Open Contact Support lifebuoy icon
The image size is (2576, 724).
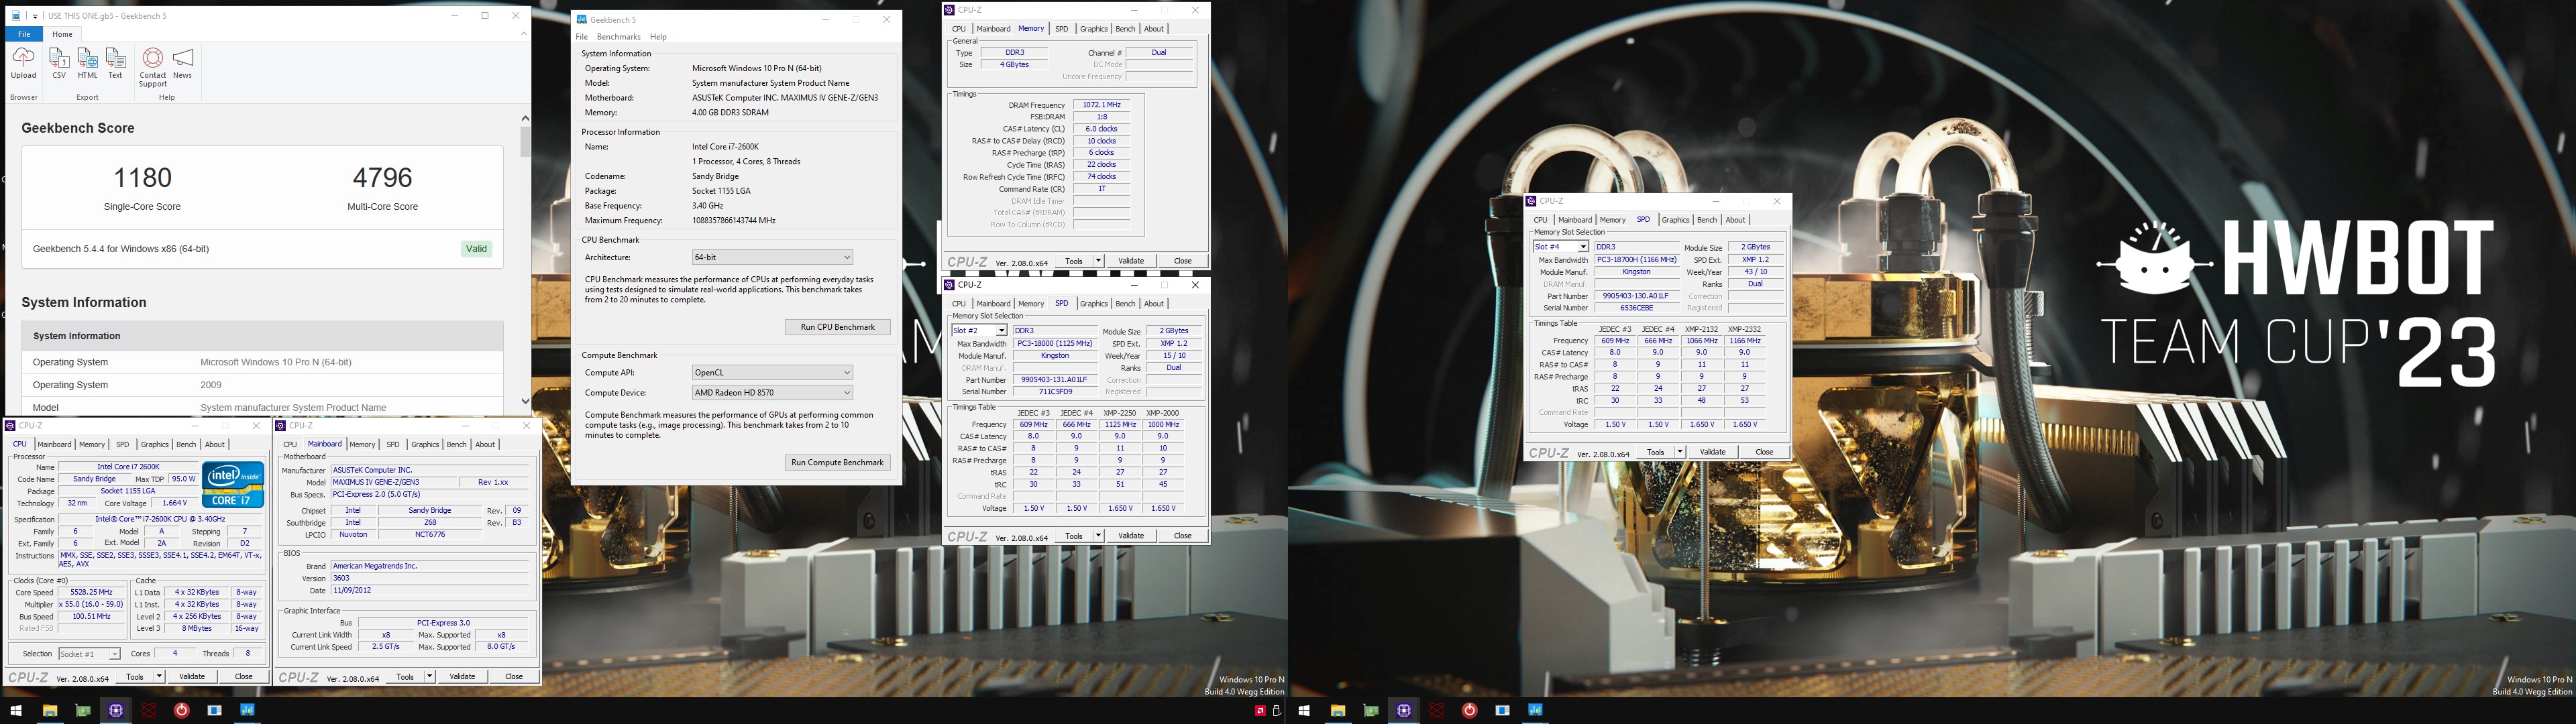[153, 58]
